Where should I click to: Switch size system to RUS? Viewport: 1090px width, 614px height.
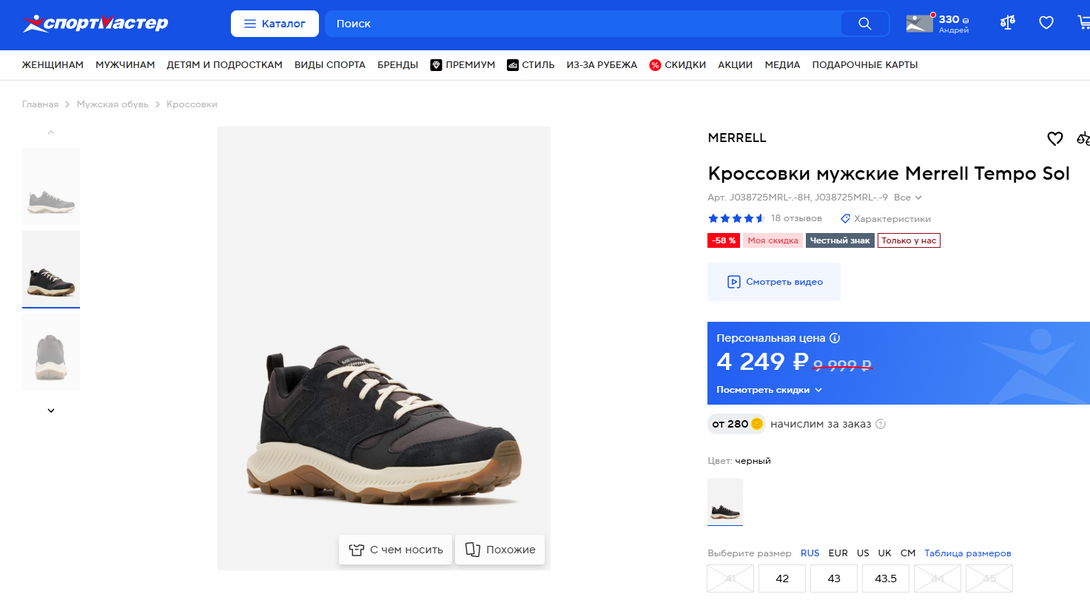810,554
